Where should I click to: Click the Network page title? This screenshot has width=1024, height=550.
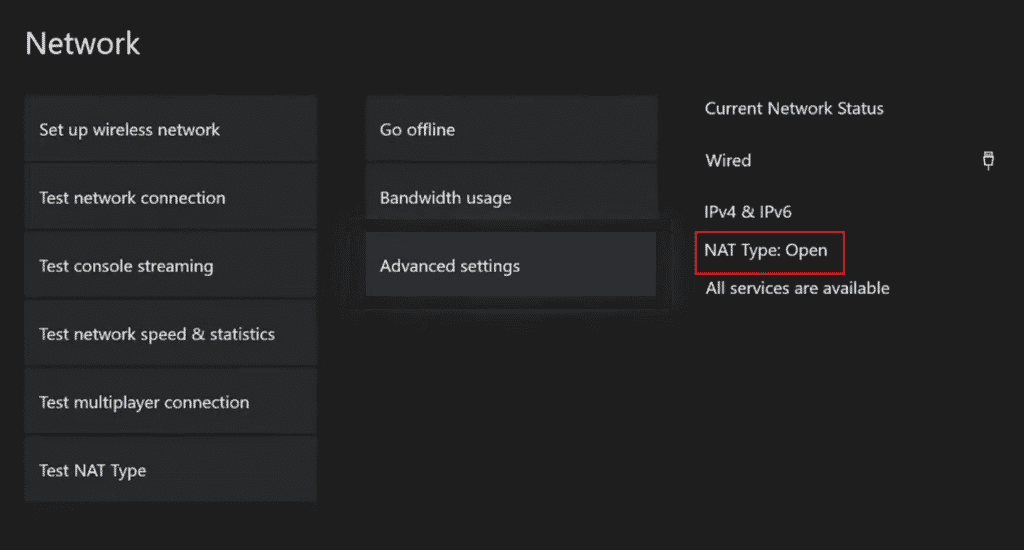82,44
